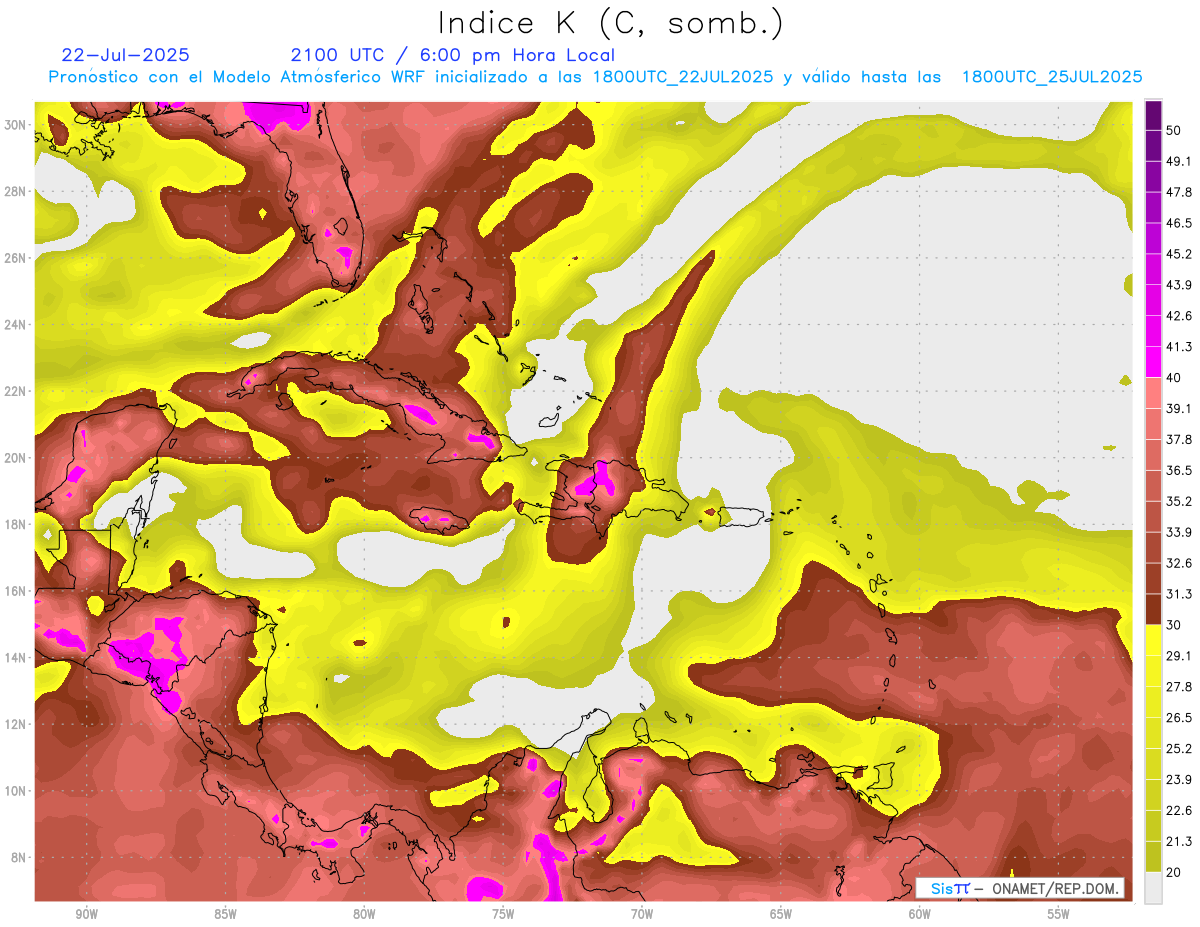This screenshot has width=1200, height=927.
Task: Click the 75W longitude axis label
Action: pos(503,914)
